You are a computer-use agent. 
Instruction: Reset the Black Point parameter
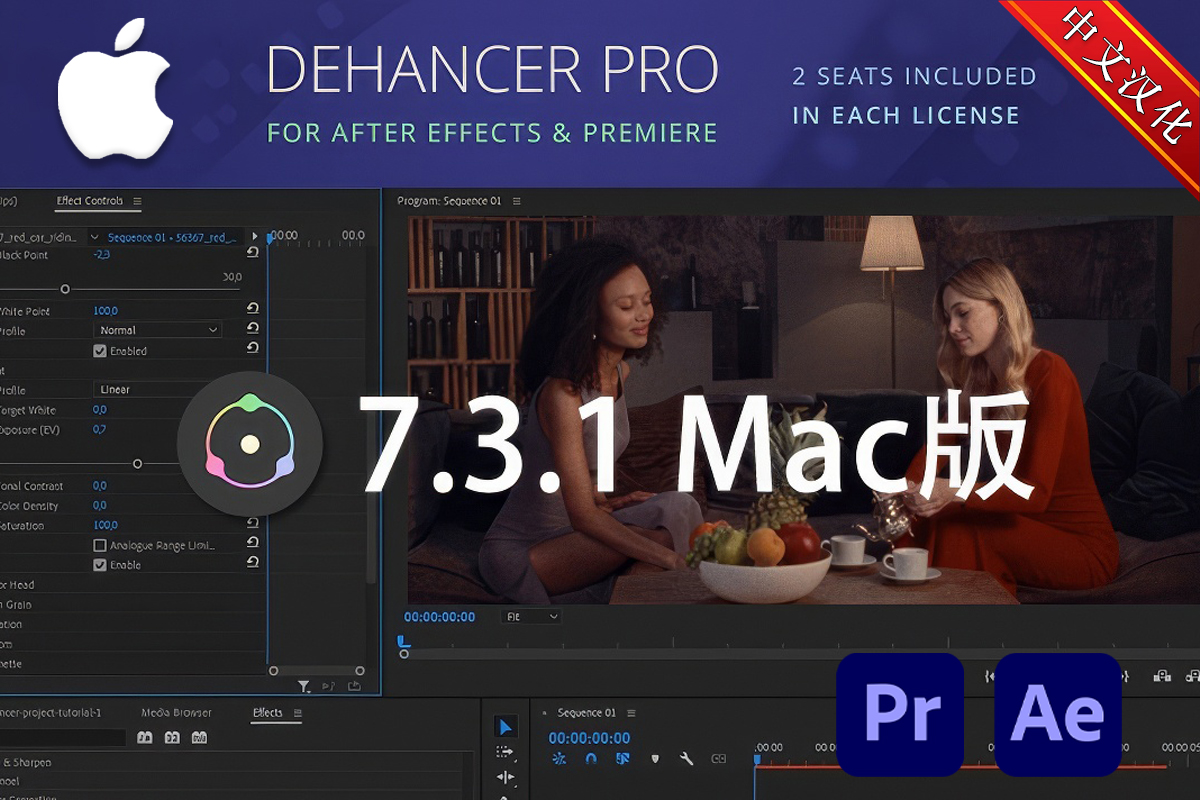pos(252,253)
